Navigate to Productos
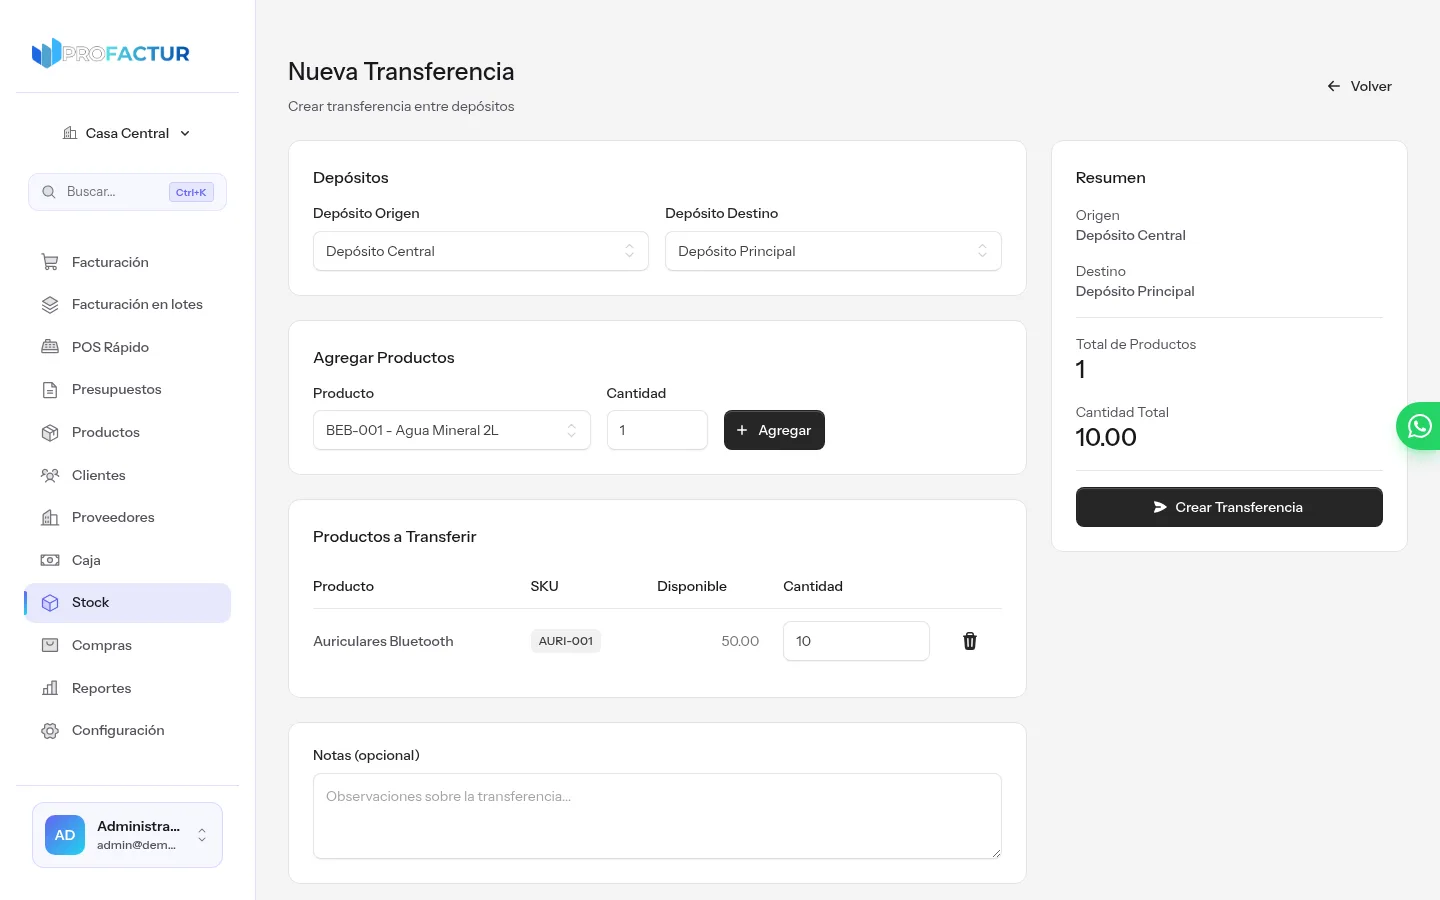This screenshot has width=1440, height=900. (x=127, y=433)
